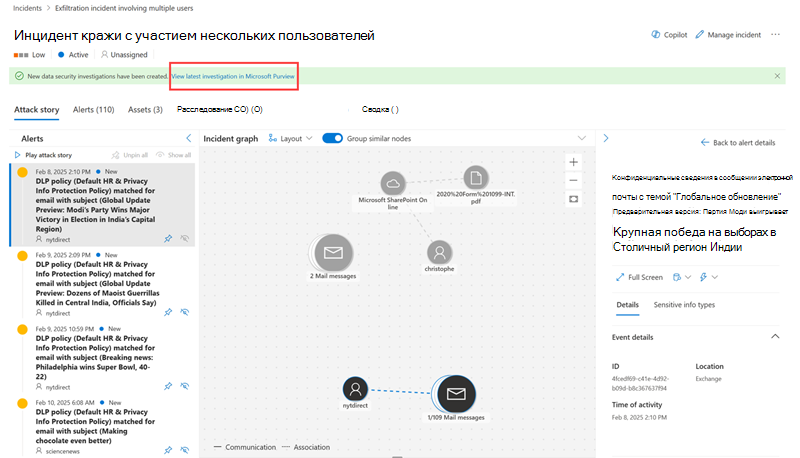Image resolution: width=800 pixels, height=458 pixels.
Task: Open the Layout dropdown in incident graph
Action: pos(290,139)
